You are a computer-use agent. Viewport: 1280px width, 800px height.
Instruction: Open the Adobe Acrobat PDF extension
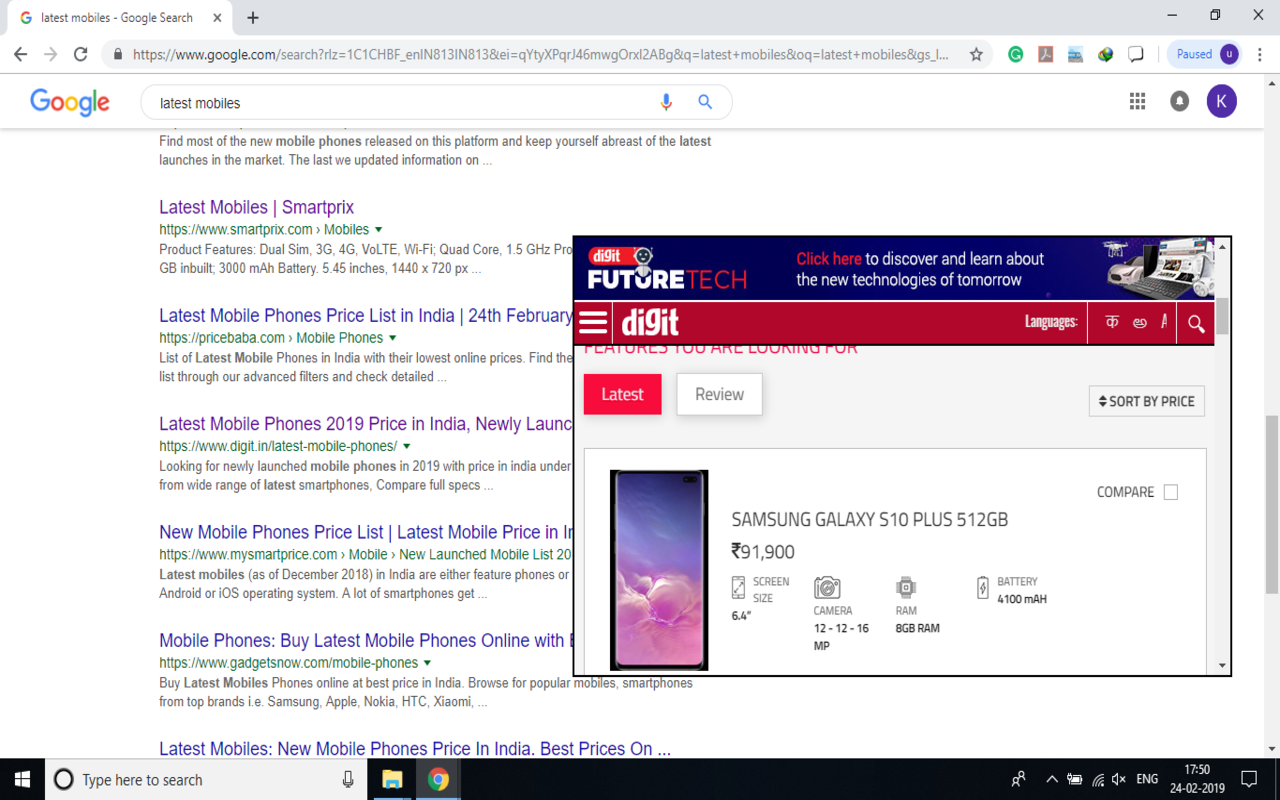[x=1045, y=55]
